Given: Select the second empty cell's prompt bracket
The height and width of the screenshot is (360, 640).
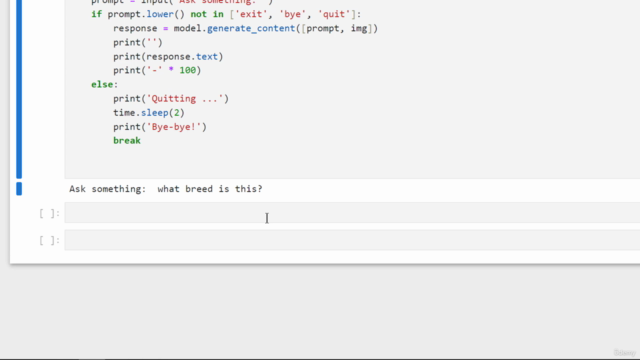Looking at the screenshot, I should coord(49,240).
